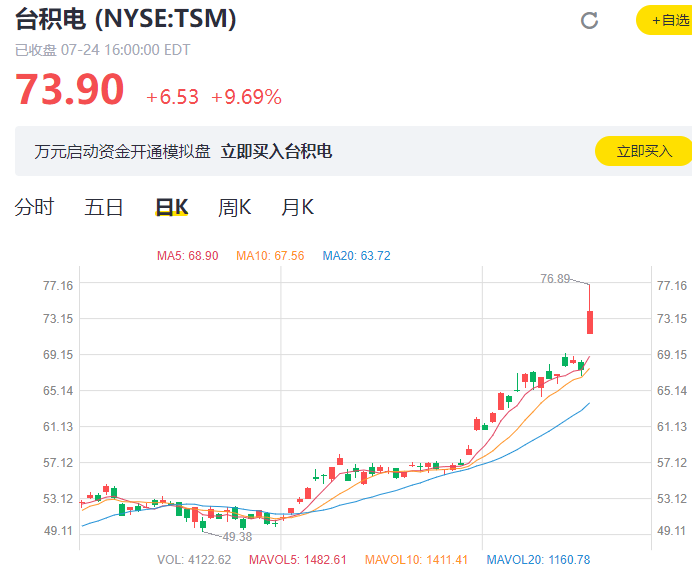The image size is (692, 569).
Task: Click the refresh icon next to the stock title
Action: pos(590,20)
